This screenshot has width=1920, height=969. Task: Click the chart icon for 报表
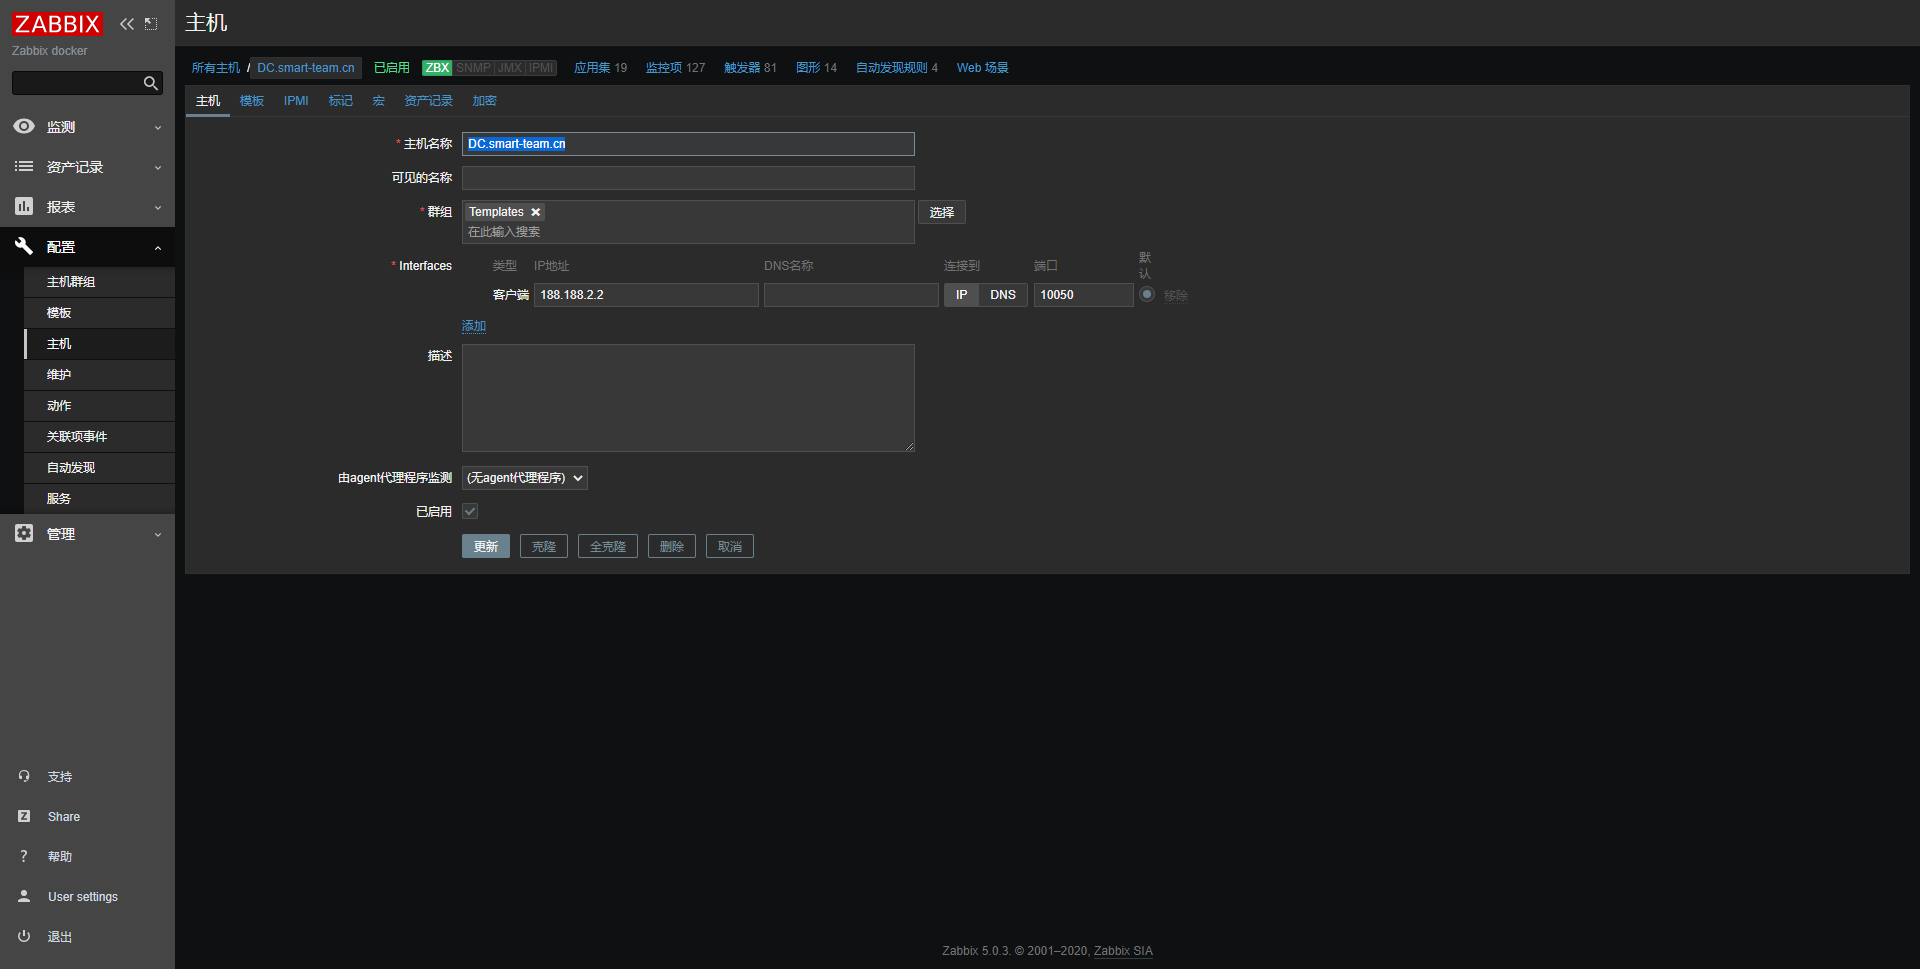coord(24,207)
